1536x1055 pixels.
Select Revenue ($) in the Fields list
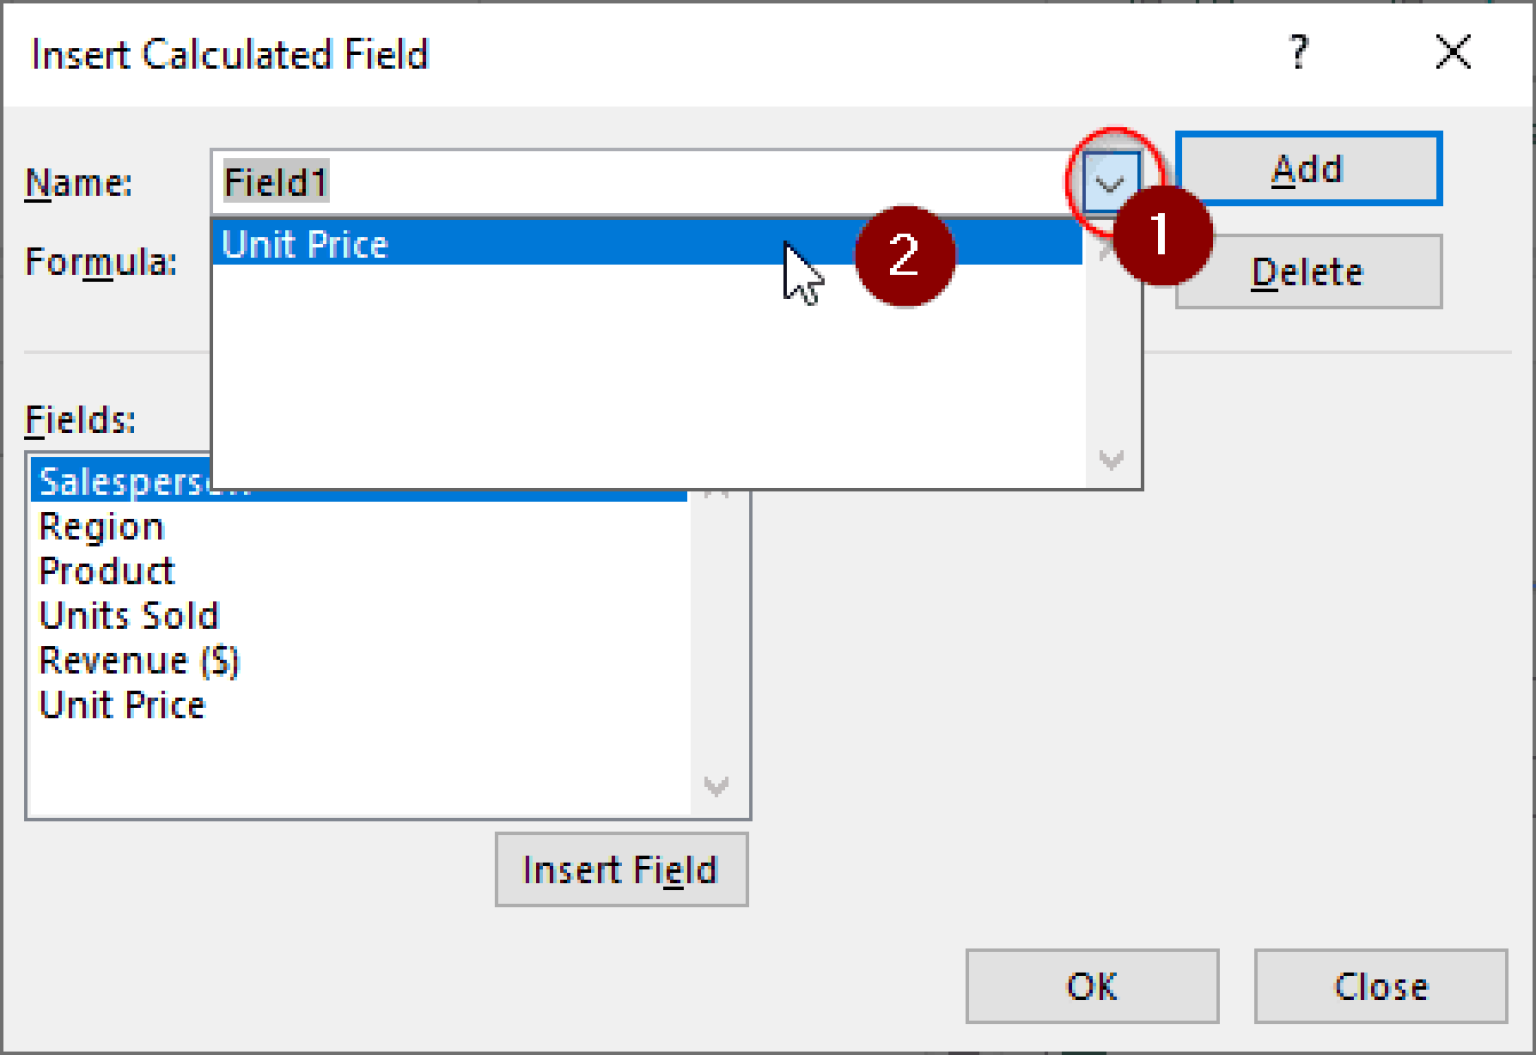[138, 660]
